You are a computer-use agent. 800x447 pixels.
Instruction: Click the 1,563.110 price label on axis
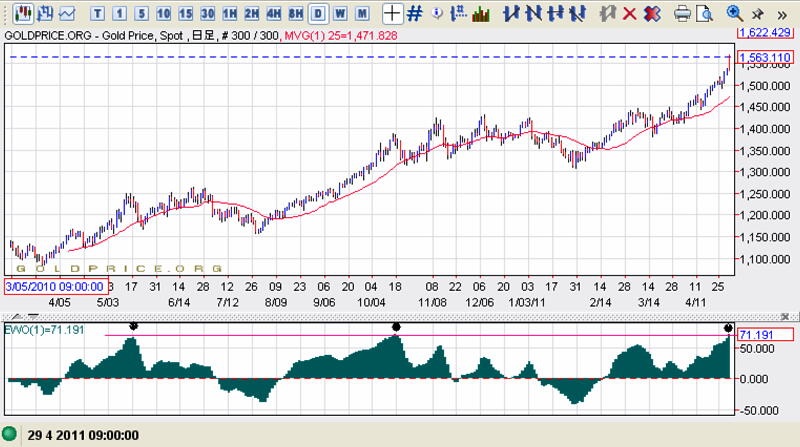point(766,58)
